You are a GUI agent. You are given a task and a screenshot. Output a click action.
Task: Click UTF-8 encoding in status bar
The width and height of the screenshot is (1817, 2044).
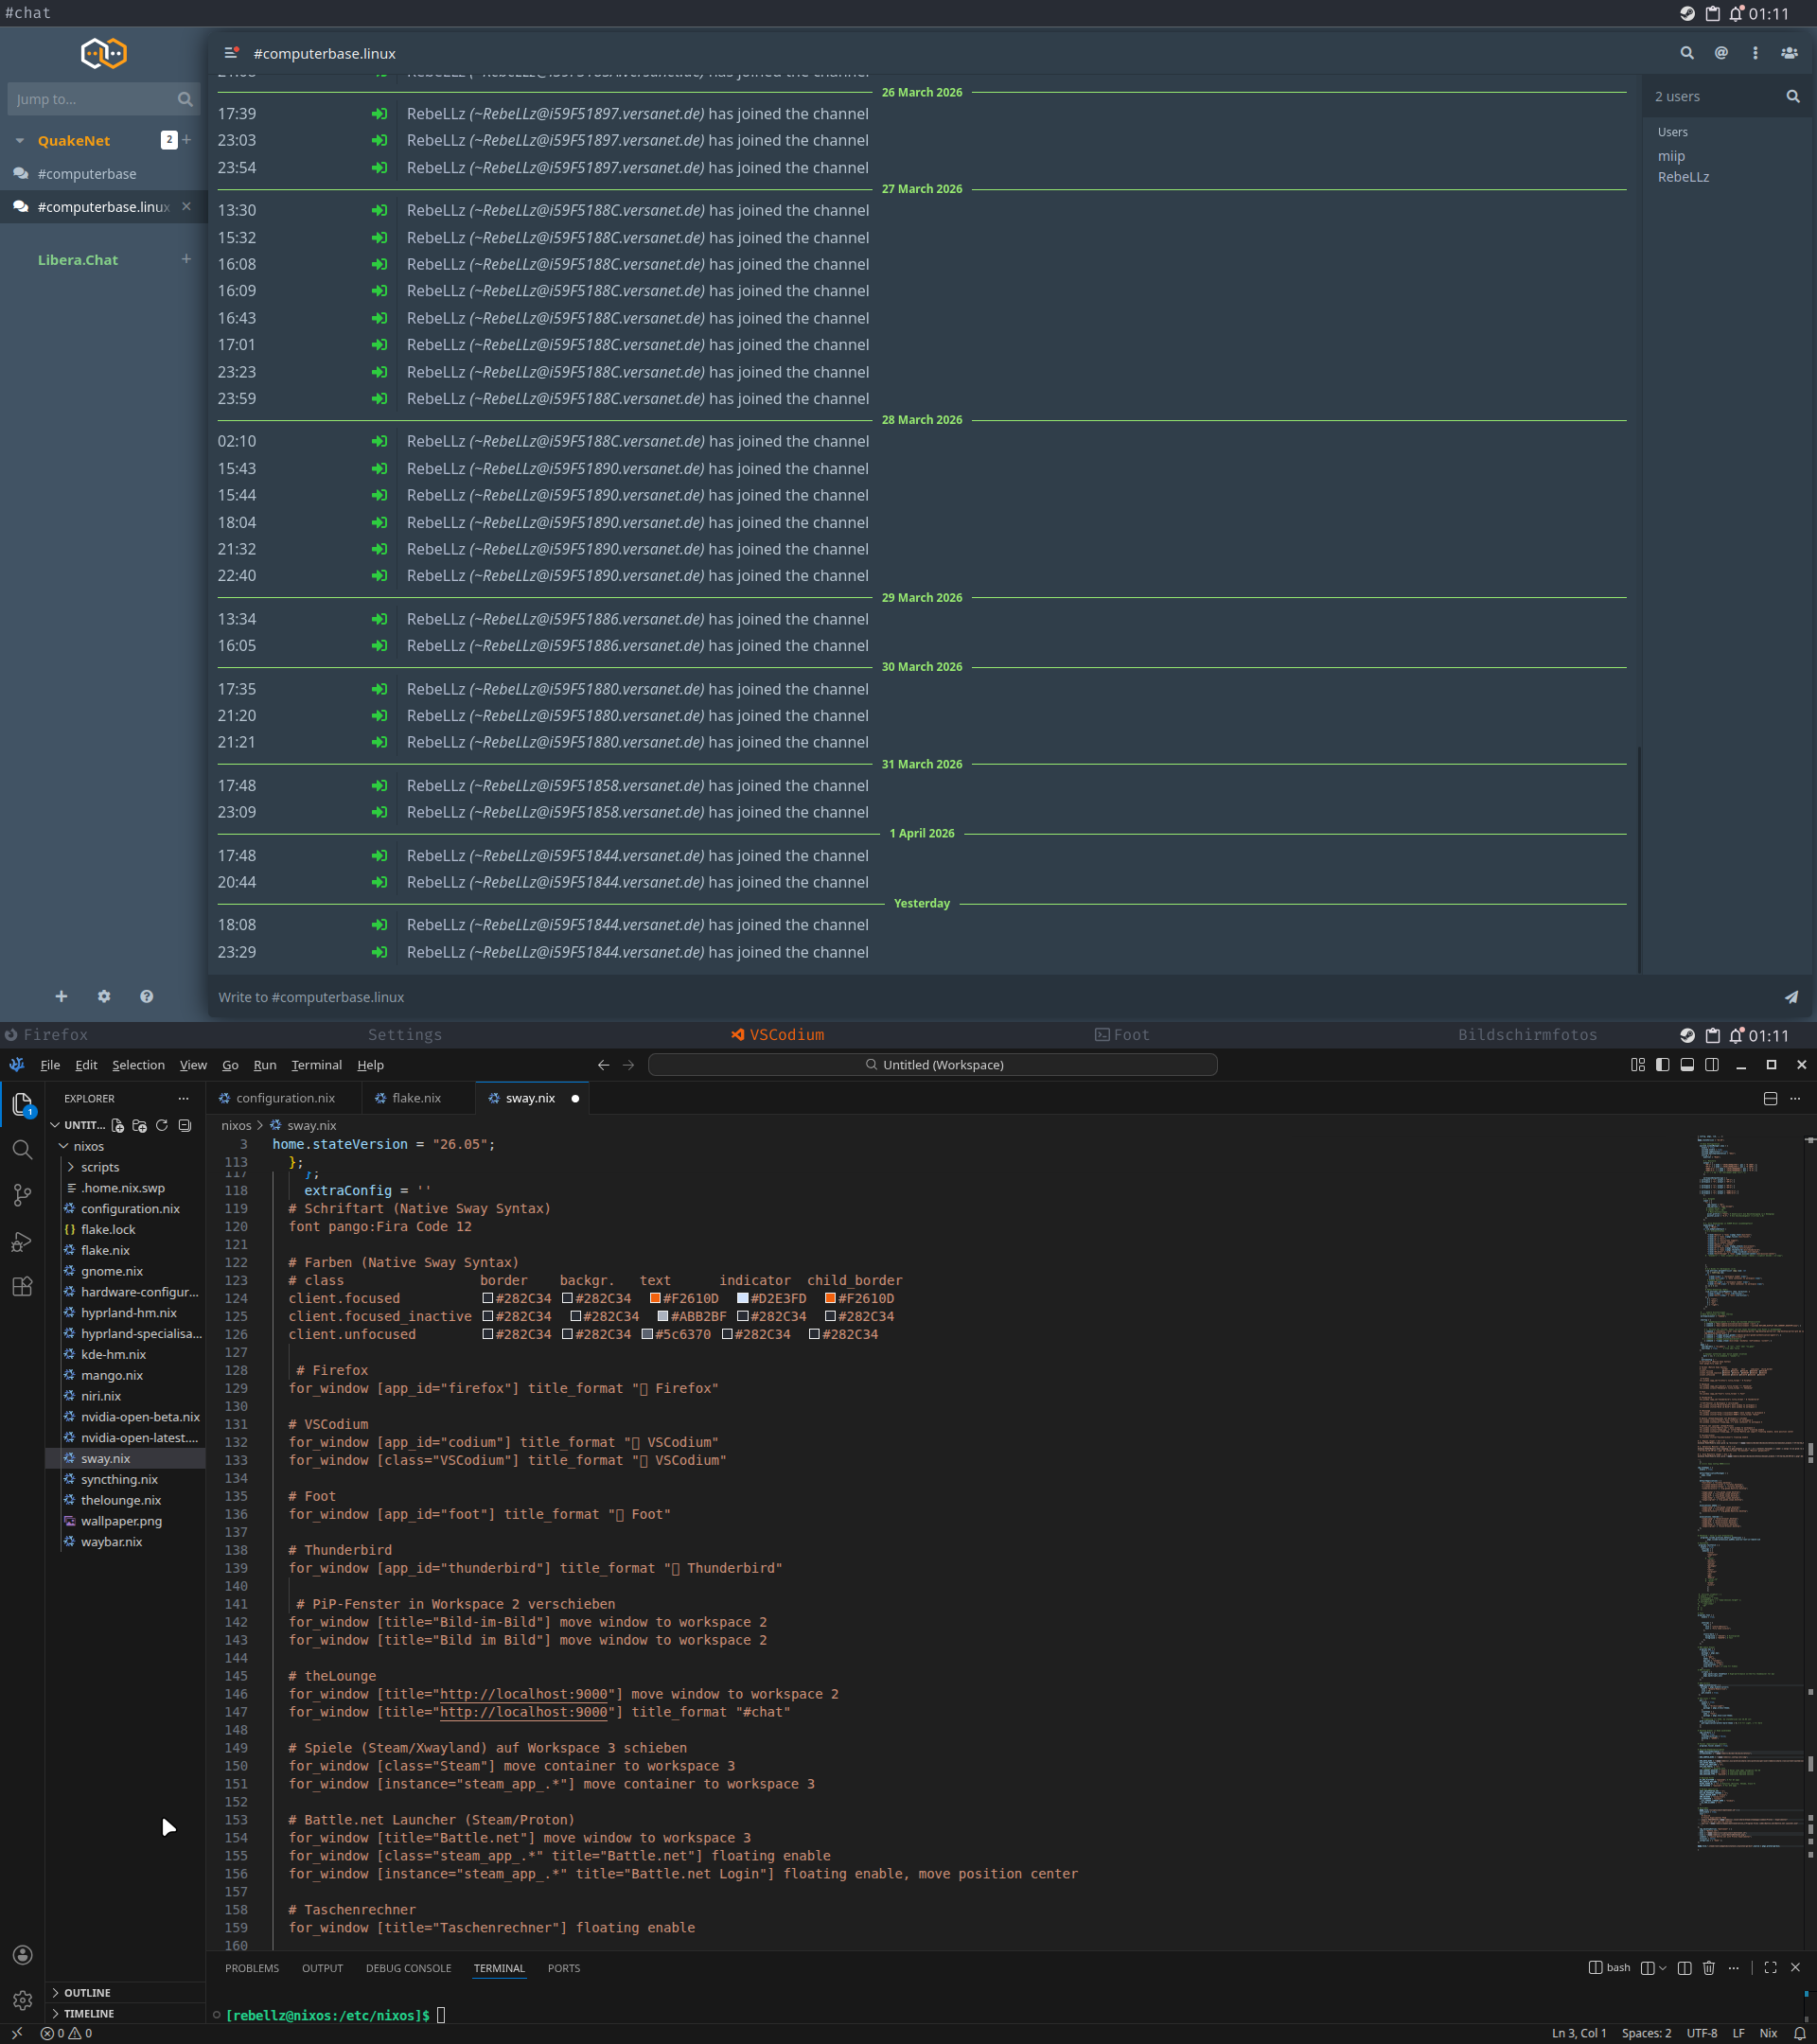tap(1701, 2033)
